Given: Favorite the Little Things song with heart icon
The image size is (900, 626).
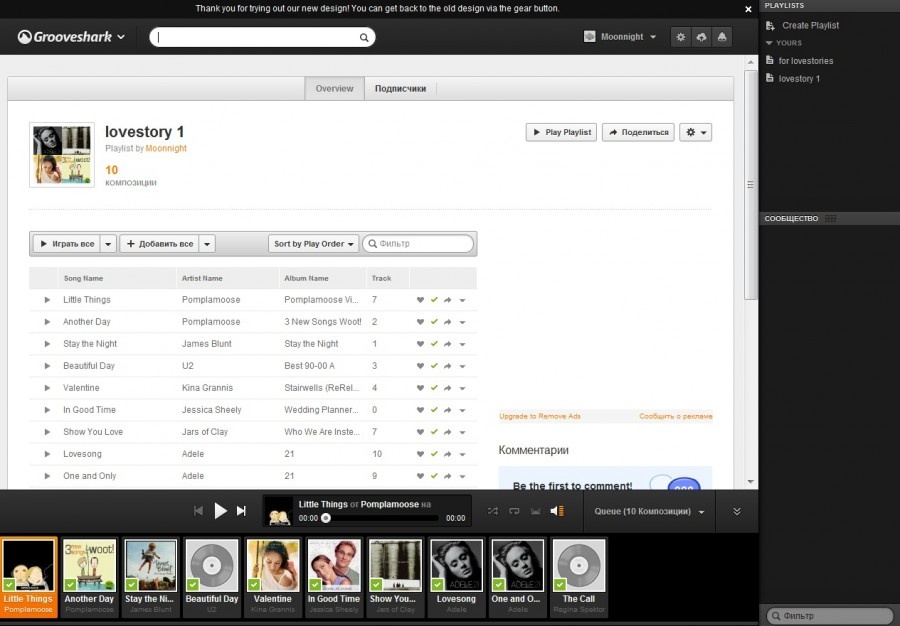Looking at the screenshot, I should click(x=420, y=300).
